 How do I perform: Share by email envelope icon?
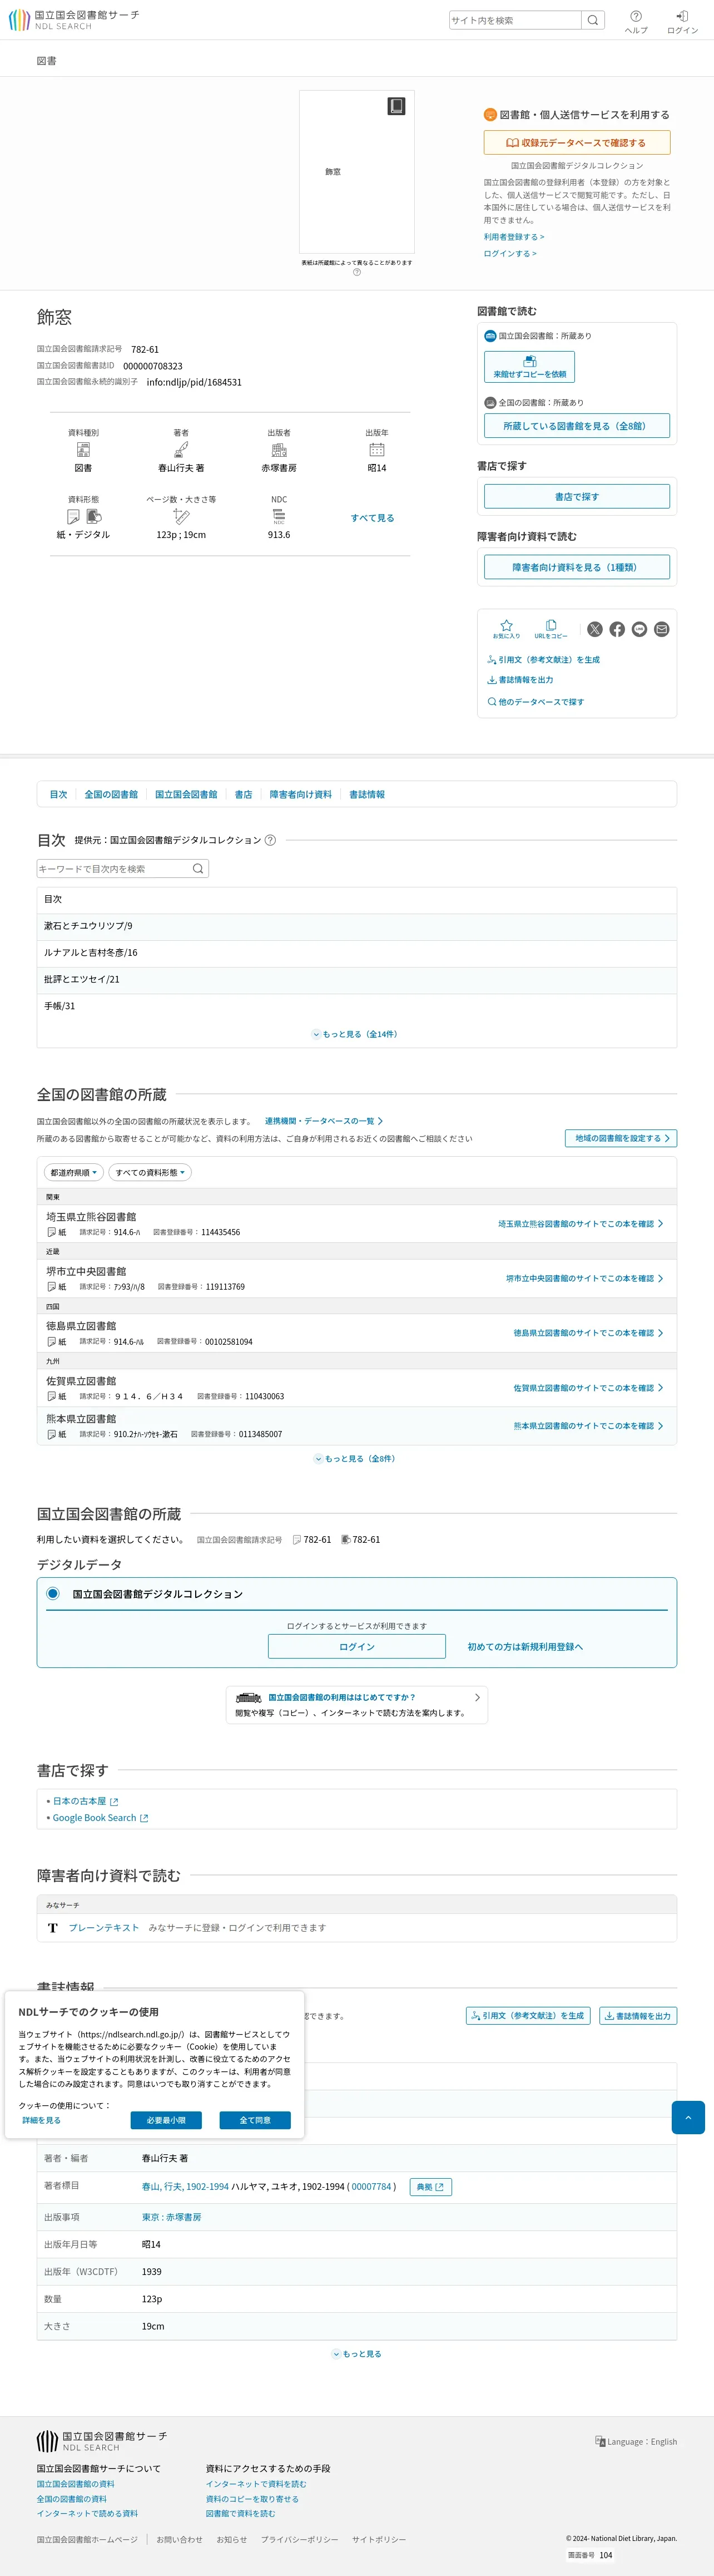pos(661,629)
